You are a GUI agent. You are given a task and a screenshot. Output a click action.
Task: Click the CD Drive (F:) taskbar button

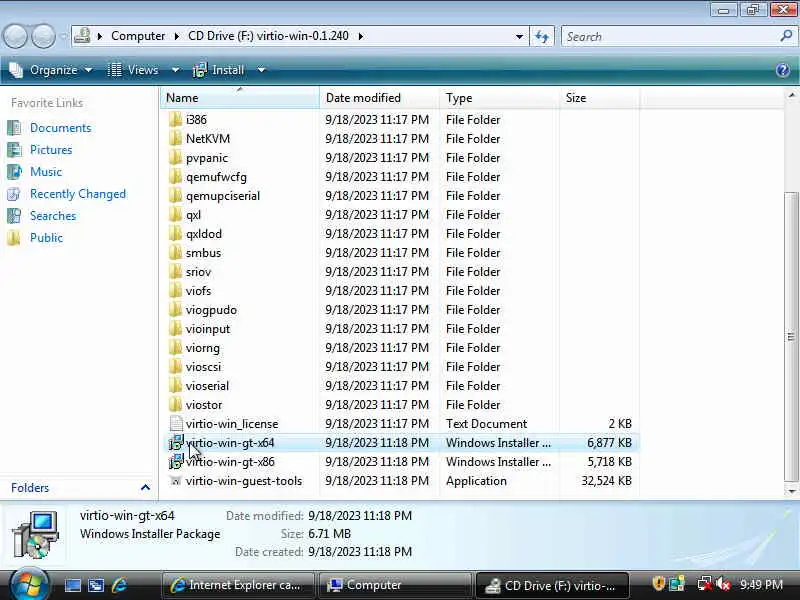[552, 585]
